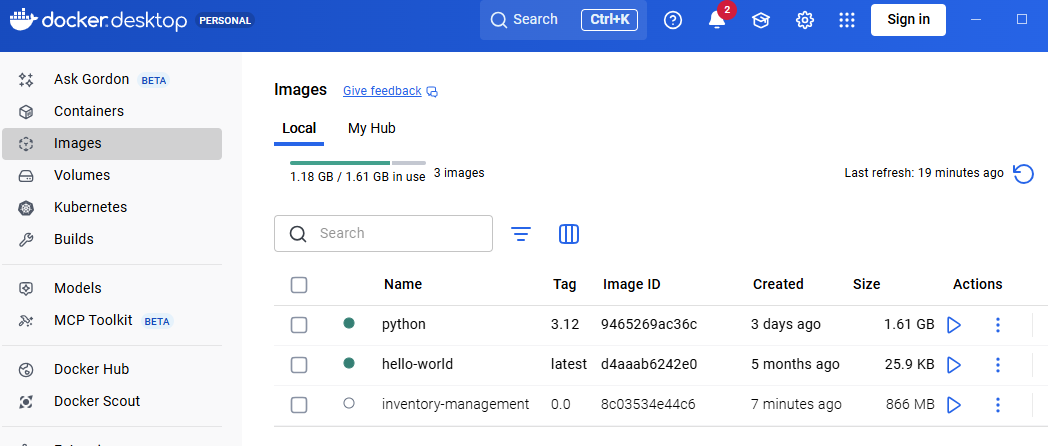Viewport: 1048px width, 446px height.
Task: Open Volumes in the sidebar
Action: tap(112, 176)
